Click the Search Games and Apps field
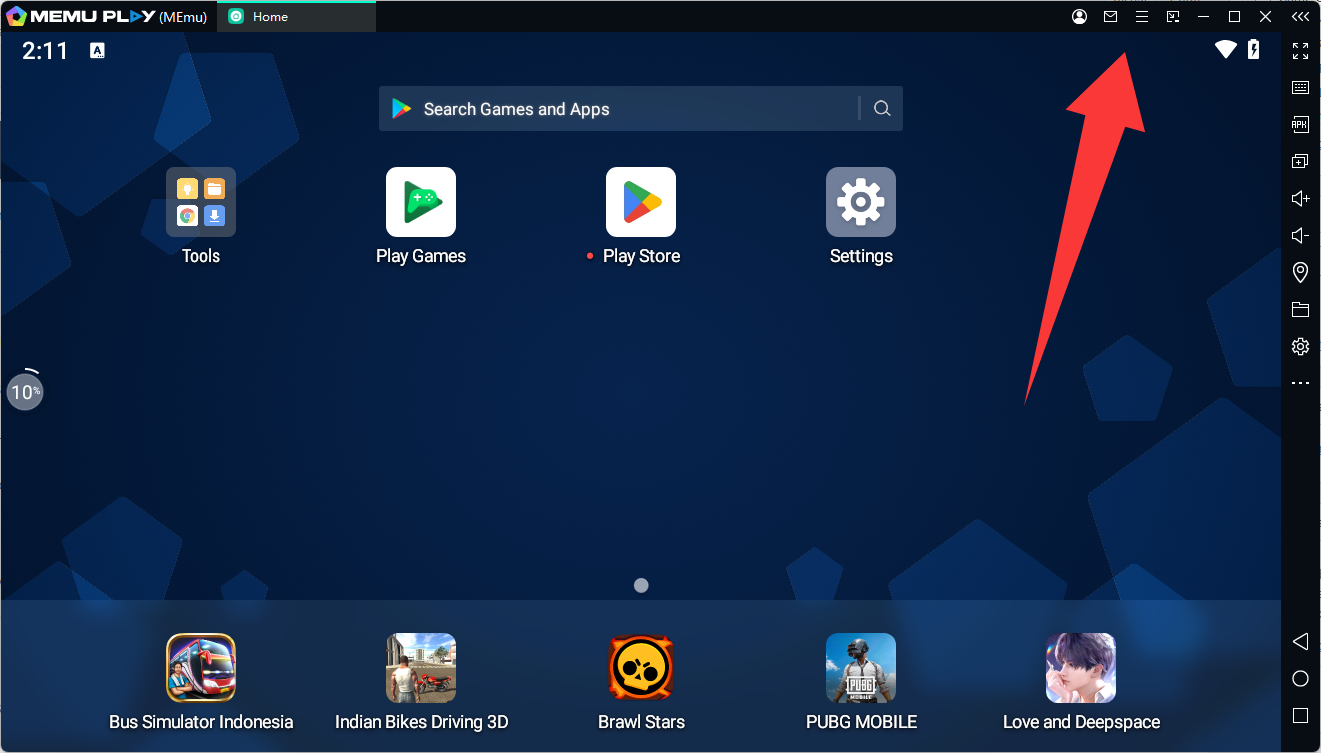The width and height of the screenshot is (1321, 753). (620, 109)
